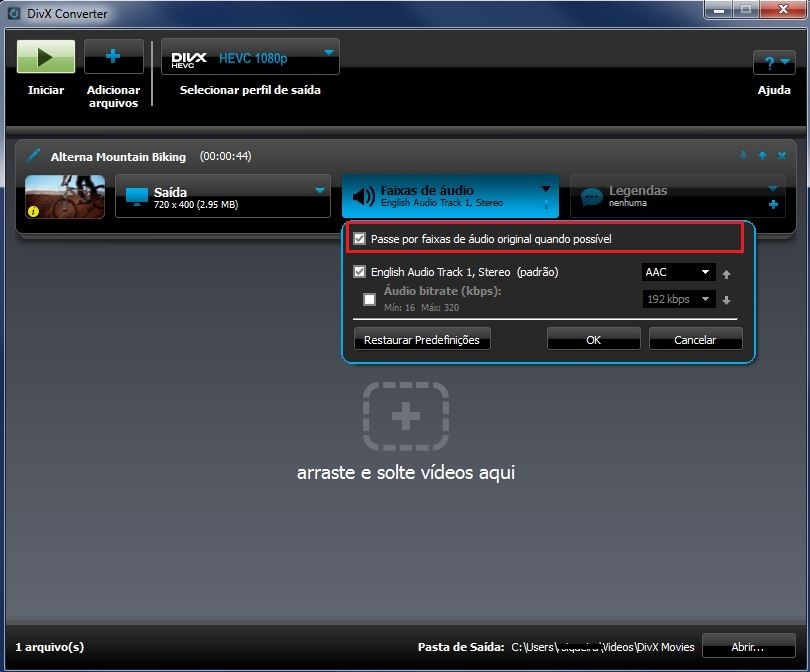Click Restaurar Predefinições button
The width and height of the screenshot is (810, 672).
click(x=422, y=339)
